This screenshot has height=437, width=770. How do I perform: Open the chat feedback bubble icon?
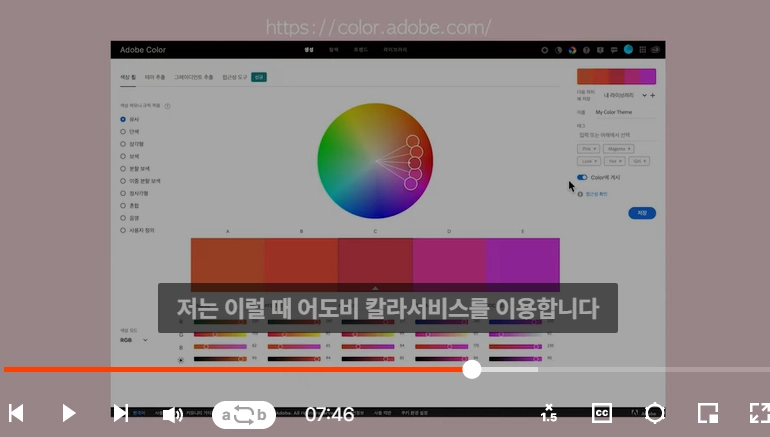pos(614,50)
